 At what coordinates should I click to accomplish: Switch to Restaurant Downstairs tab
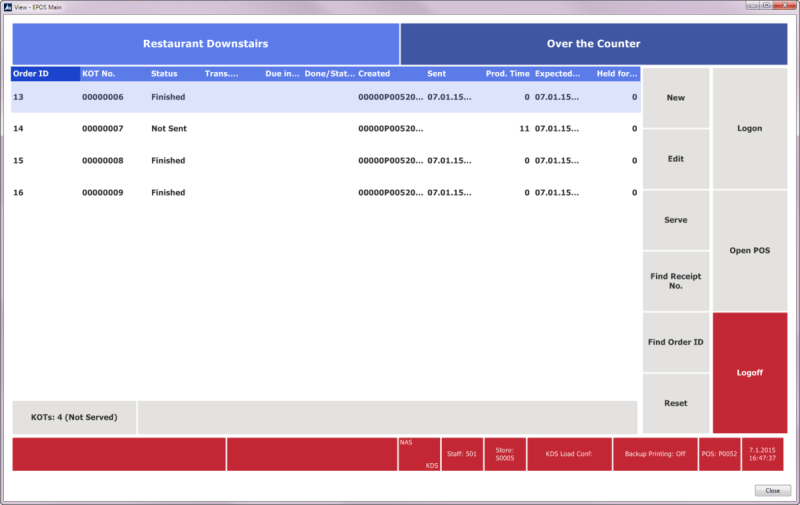tap(205, 44)
